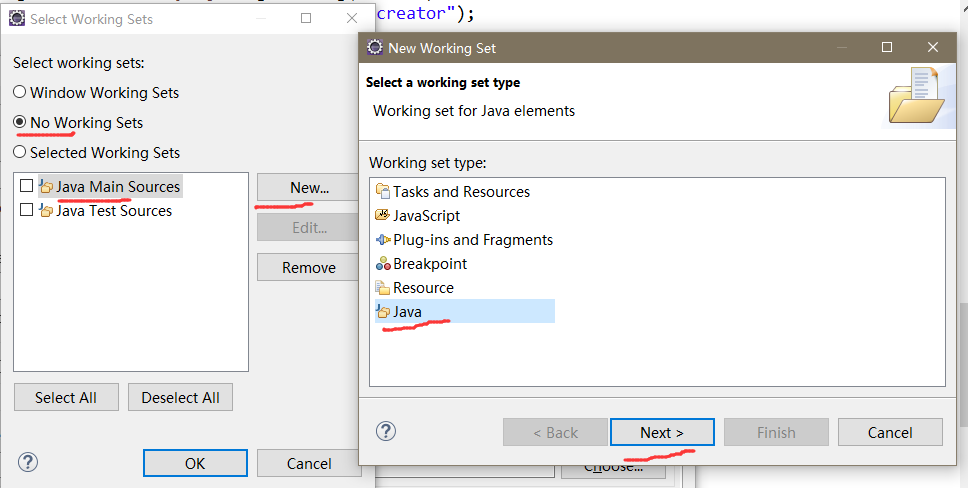This screenshot has width=968, height=488.
Task: Click the Tasks and Resources type icon
Action: 383,191
